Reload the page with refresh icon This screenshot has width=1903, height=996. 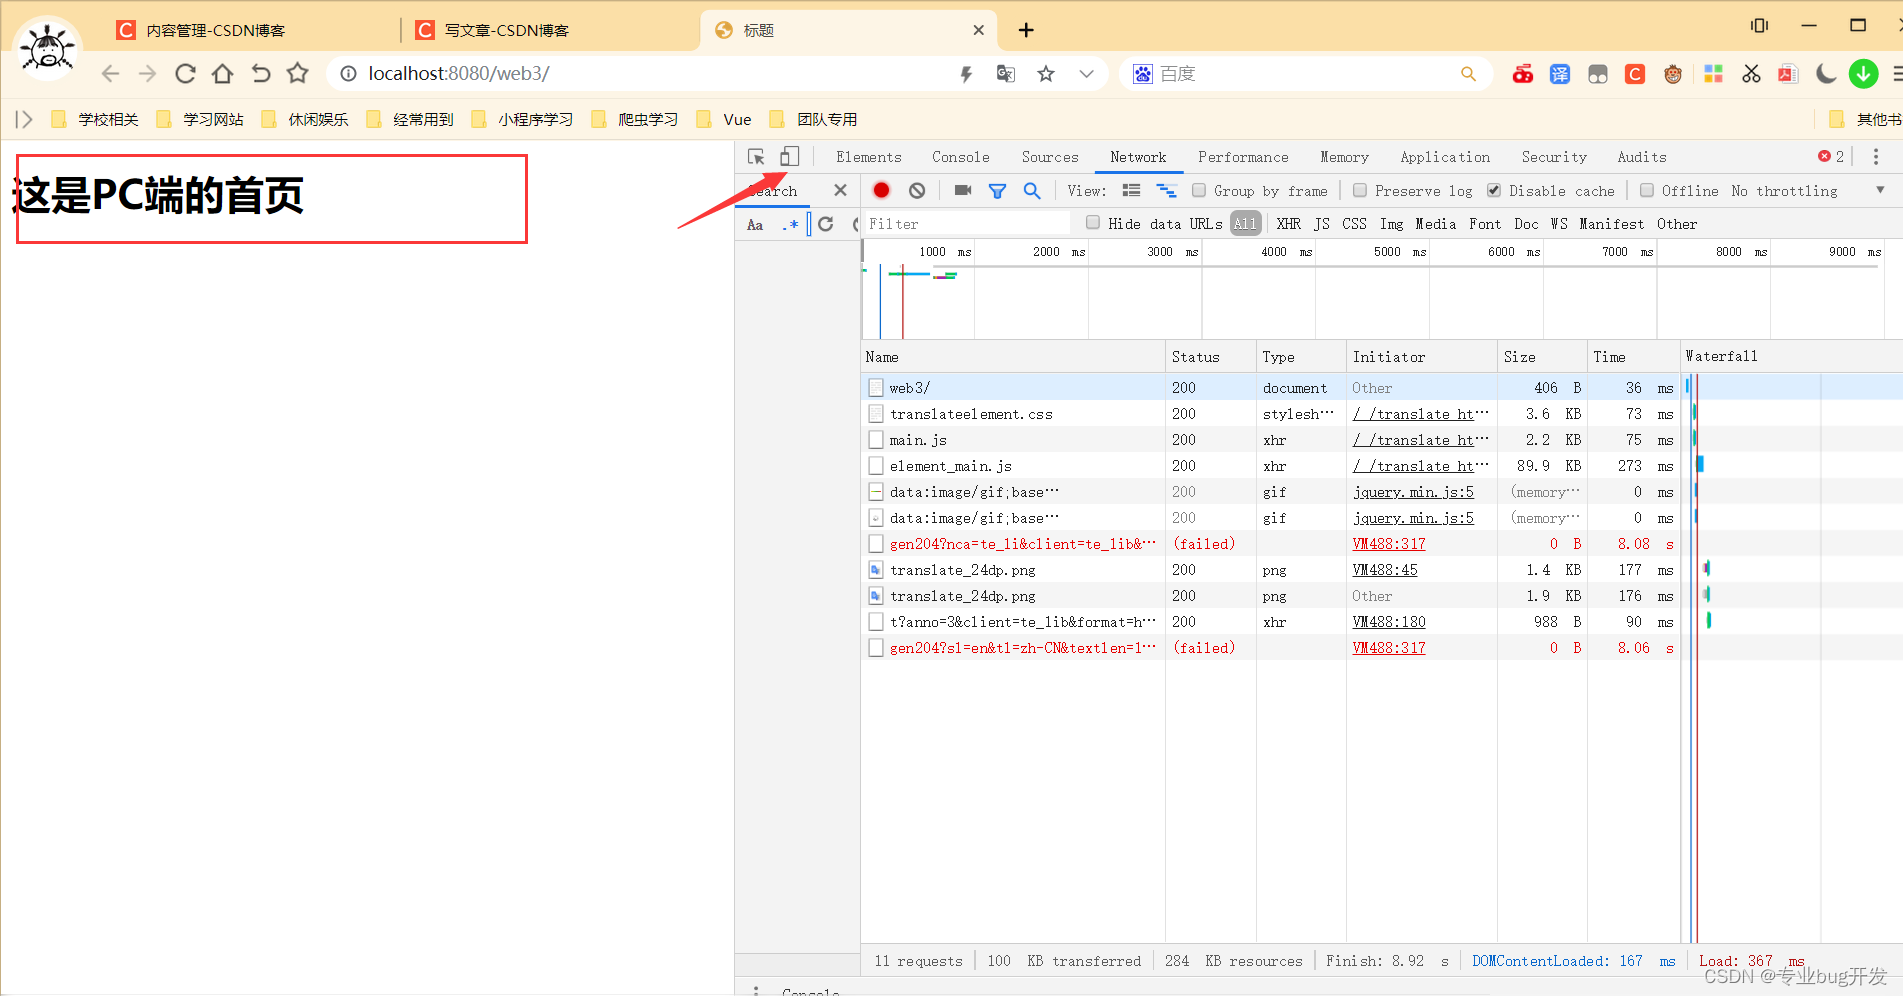click(x=185, y=73)
